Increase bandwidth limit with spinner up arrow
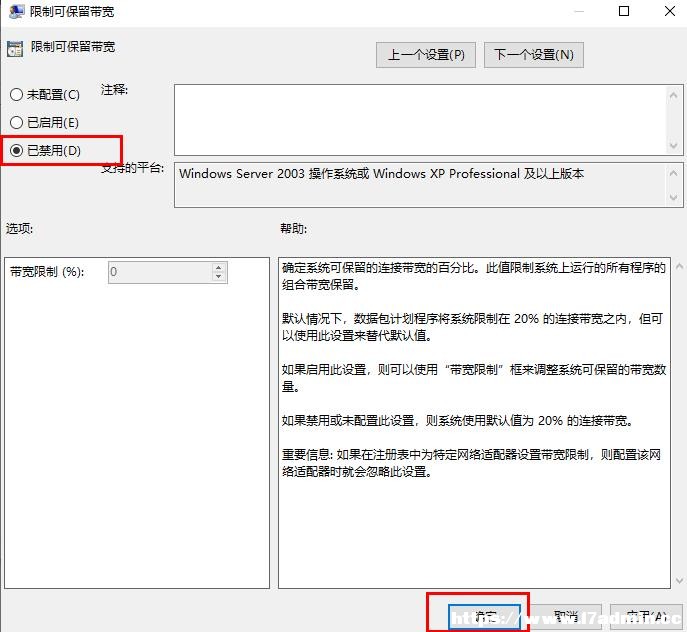Image resolution: width=687 pixels, height=632 pixels. (x=219, y=267)
